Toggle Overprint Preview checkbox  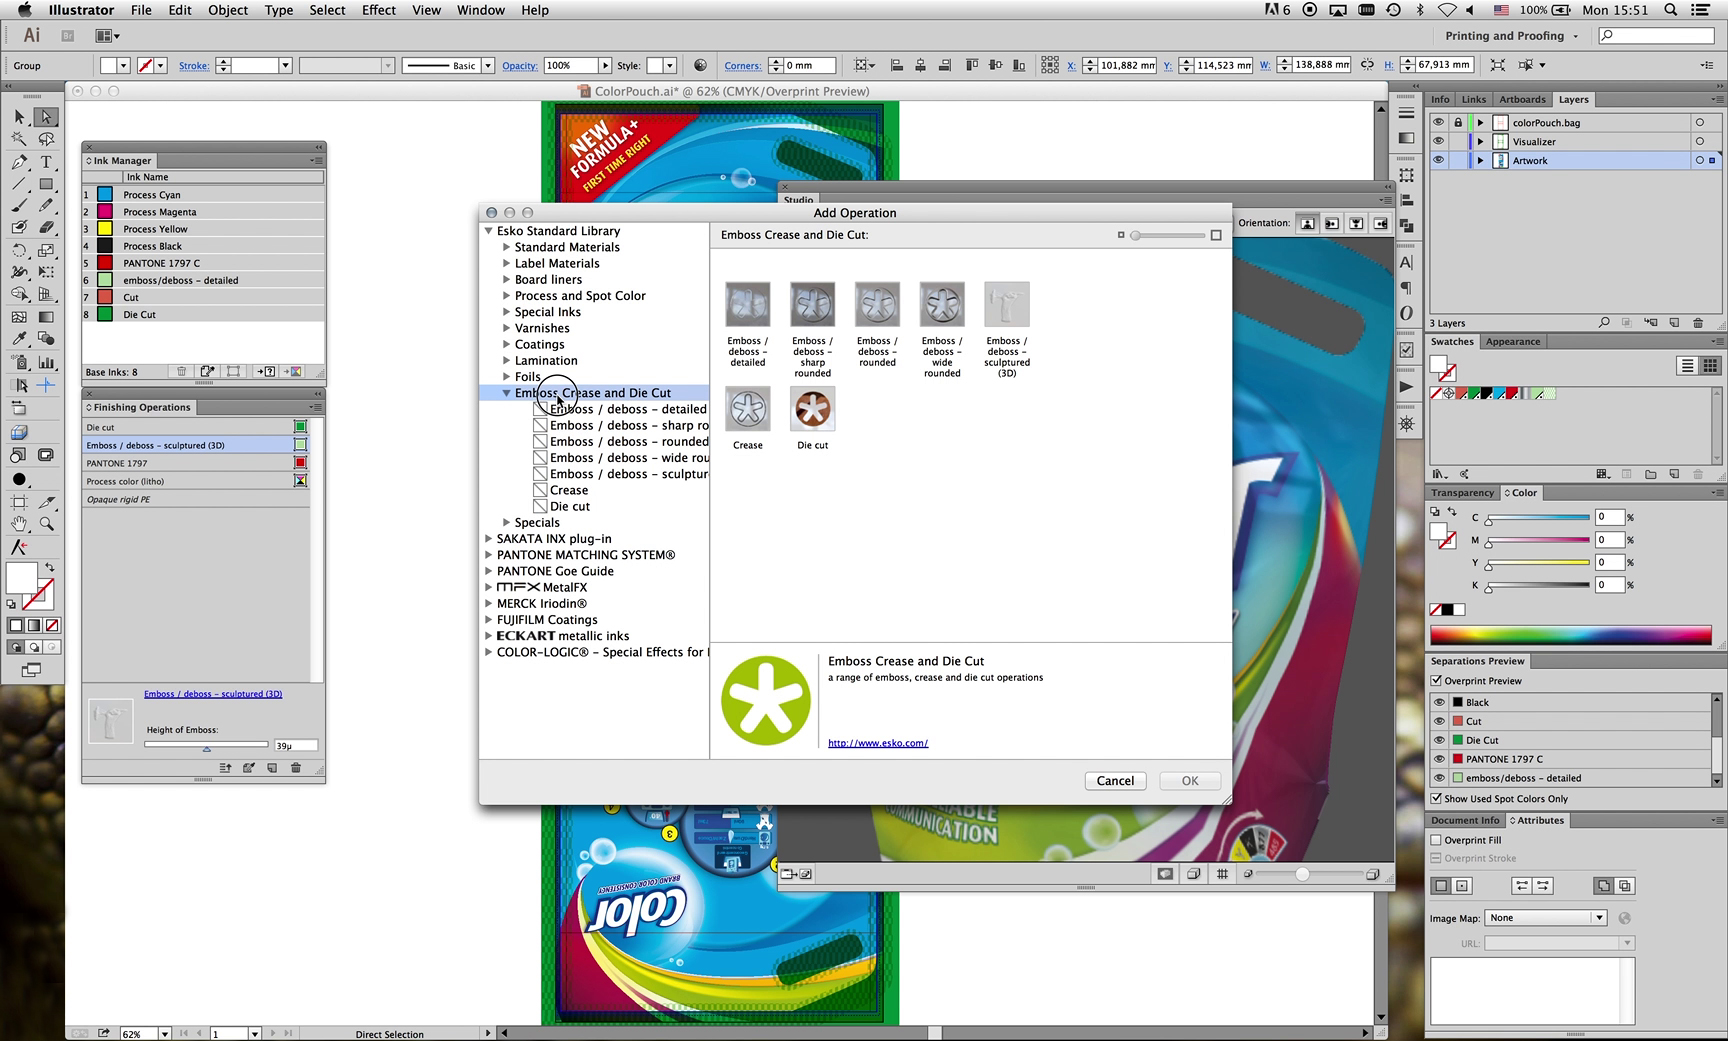(1437, 681)
